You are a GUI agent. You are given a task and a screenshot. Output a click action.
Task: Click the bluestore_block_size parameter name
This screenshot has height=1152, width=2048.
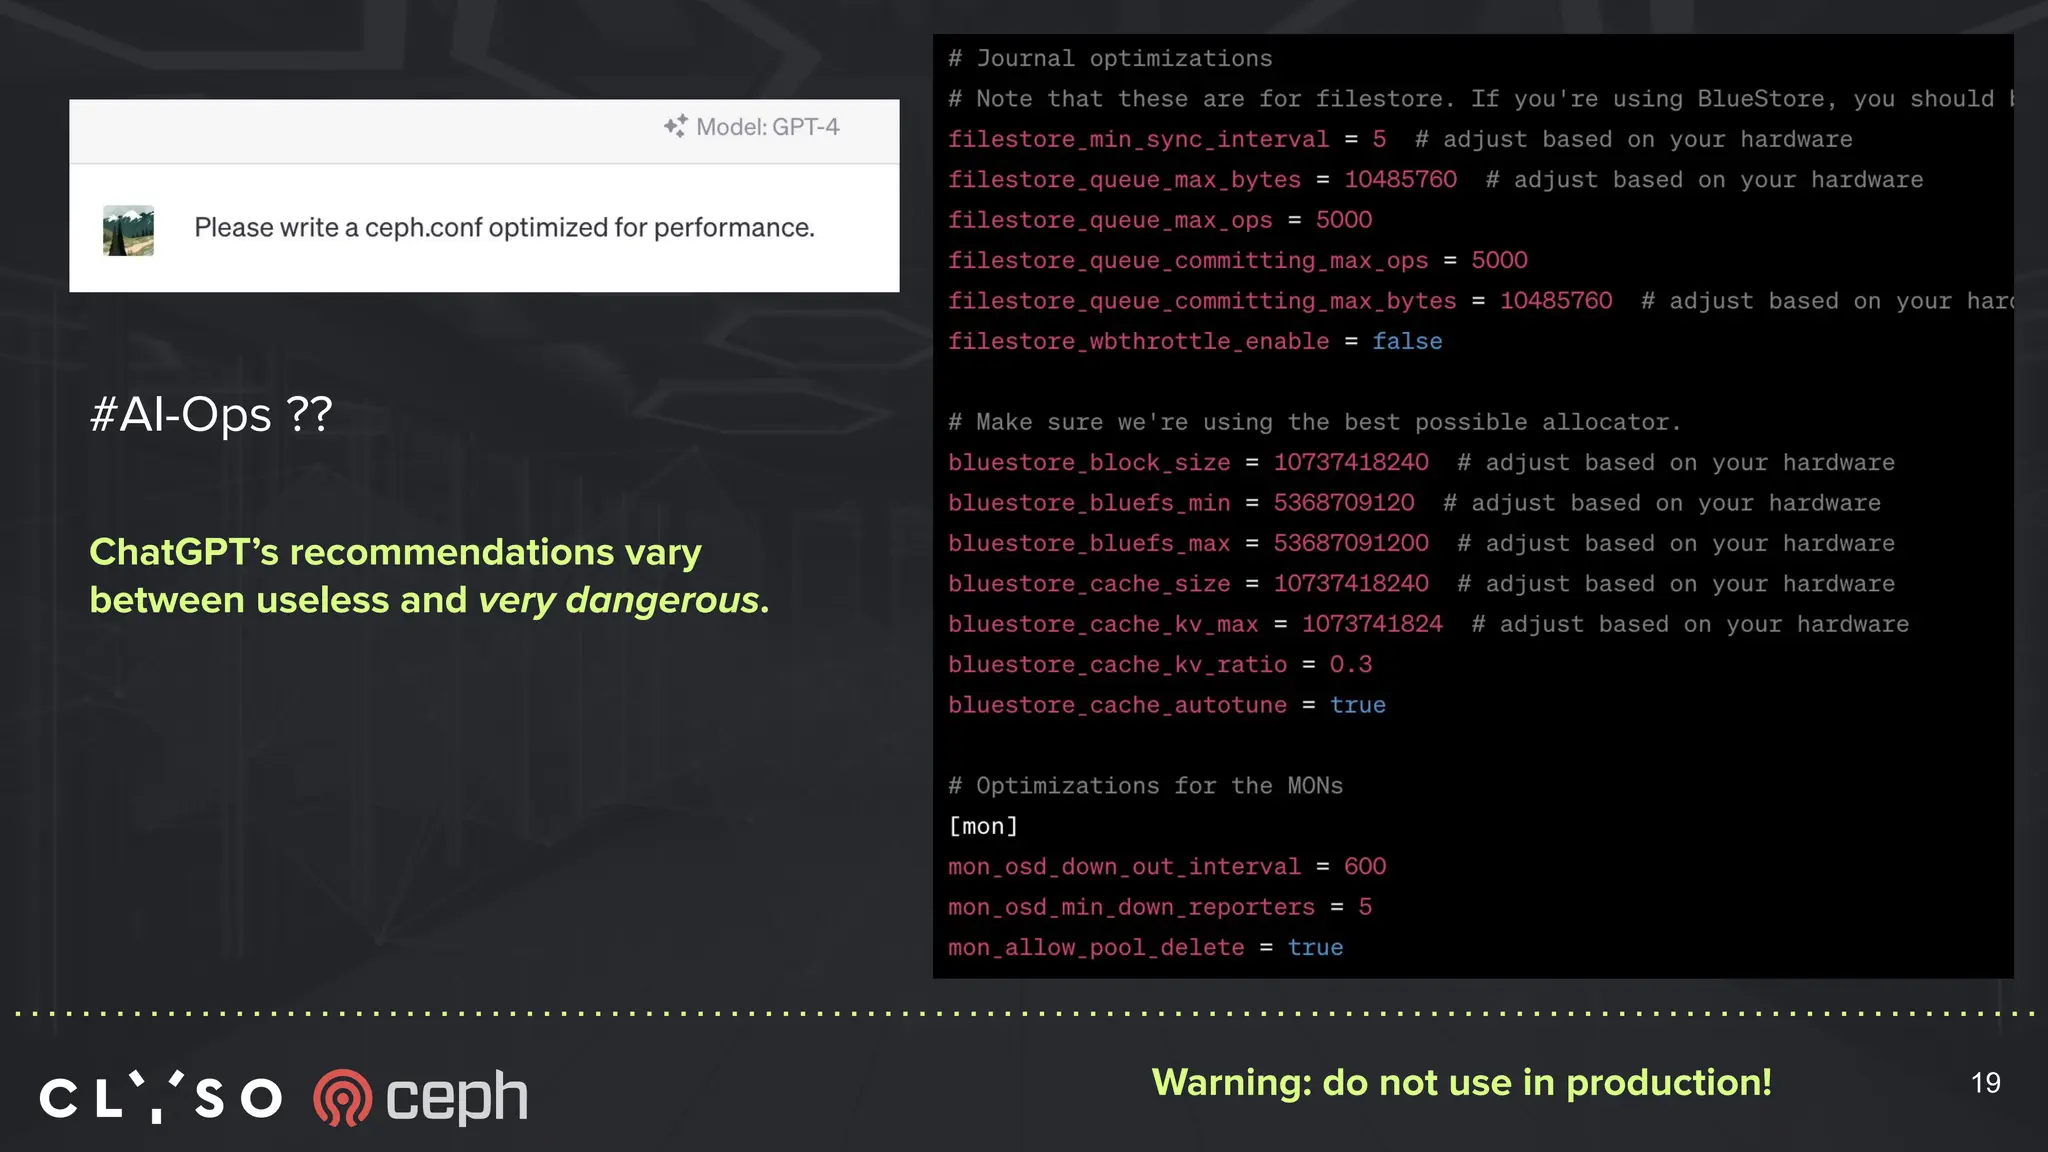pyautogui.click(x=1089, y=462)
